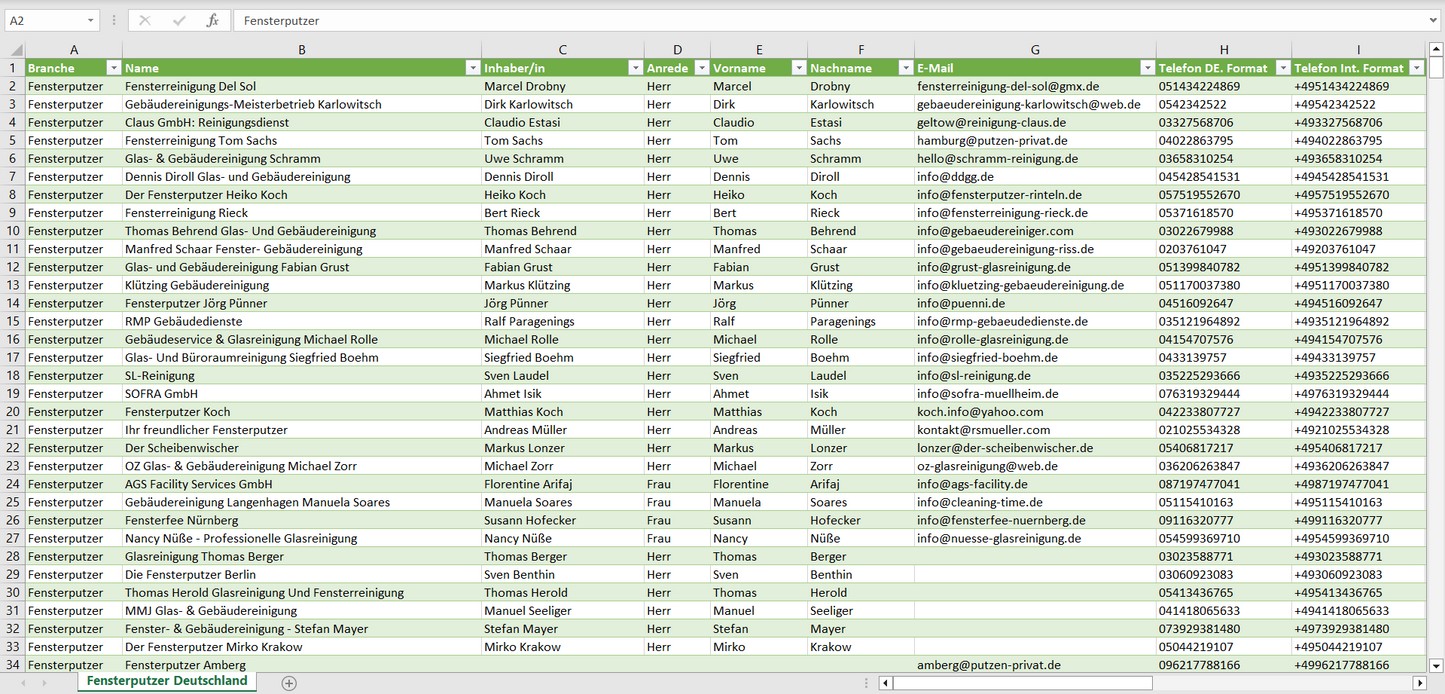Expand the Name Box dropdown arrow
This screenshot has width=1445, height=694.
(90, 20)
